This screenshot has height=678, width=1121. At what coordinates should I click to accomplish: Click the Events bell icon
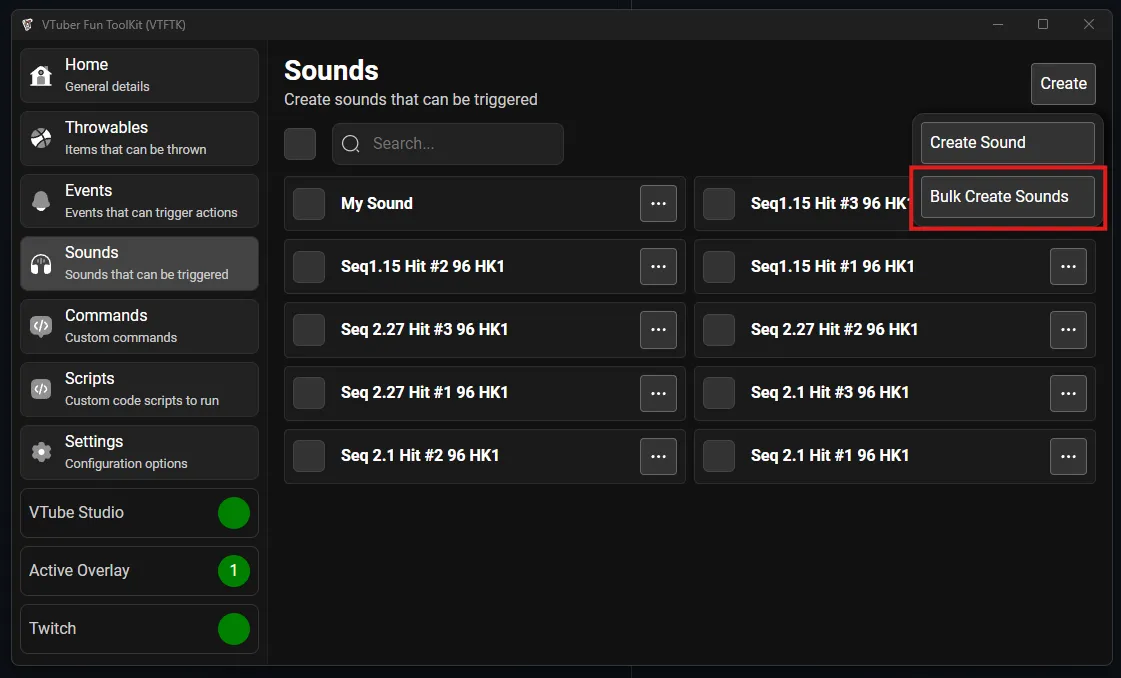coord(41,201)
